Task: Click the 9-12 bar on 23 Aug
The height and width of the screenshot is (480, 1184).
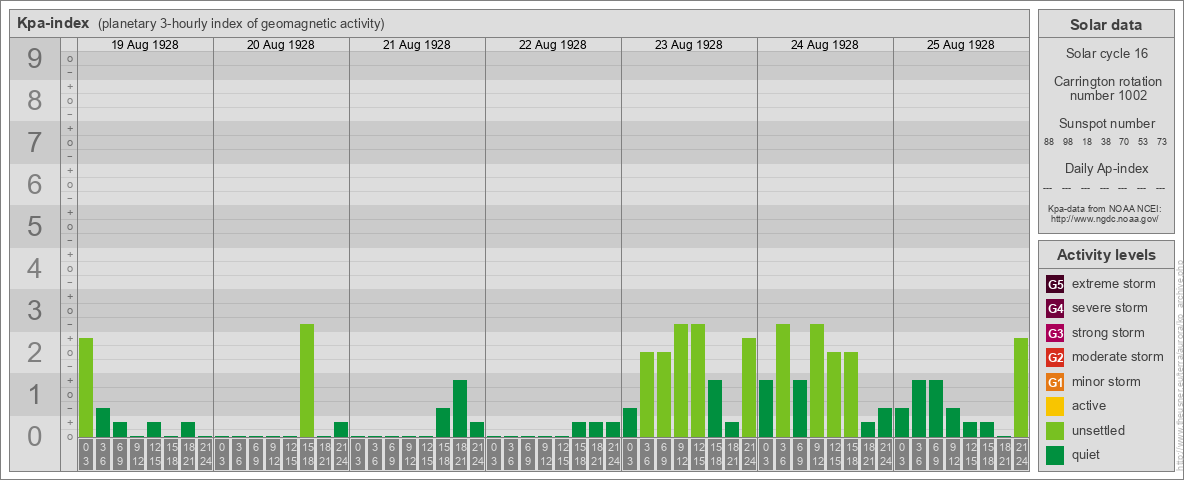Action: pyautogui.click(x=681, y=380)
